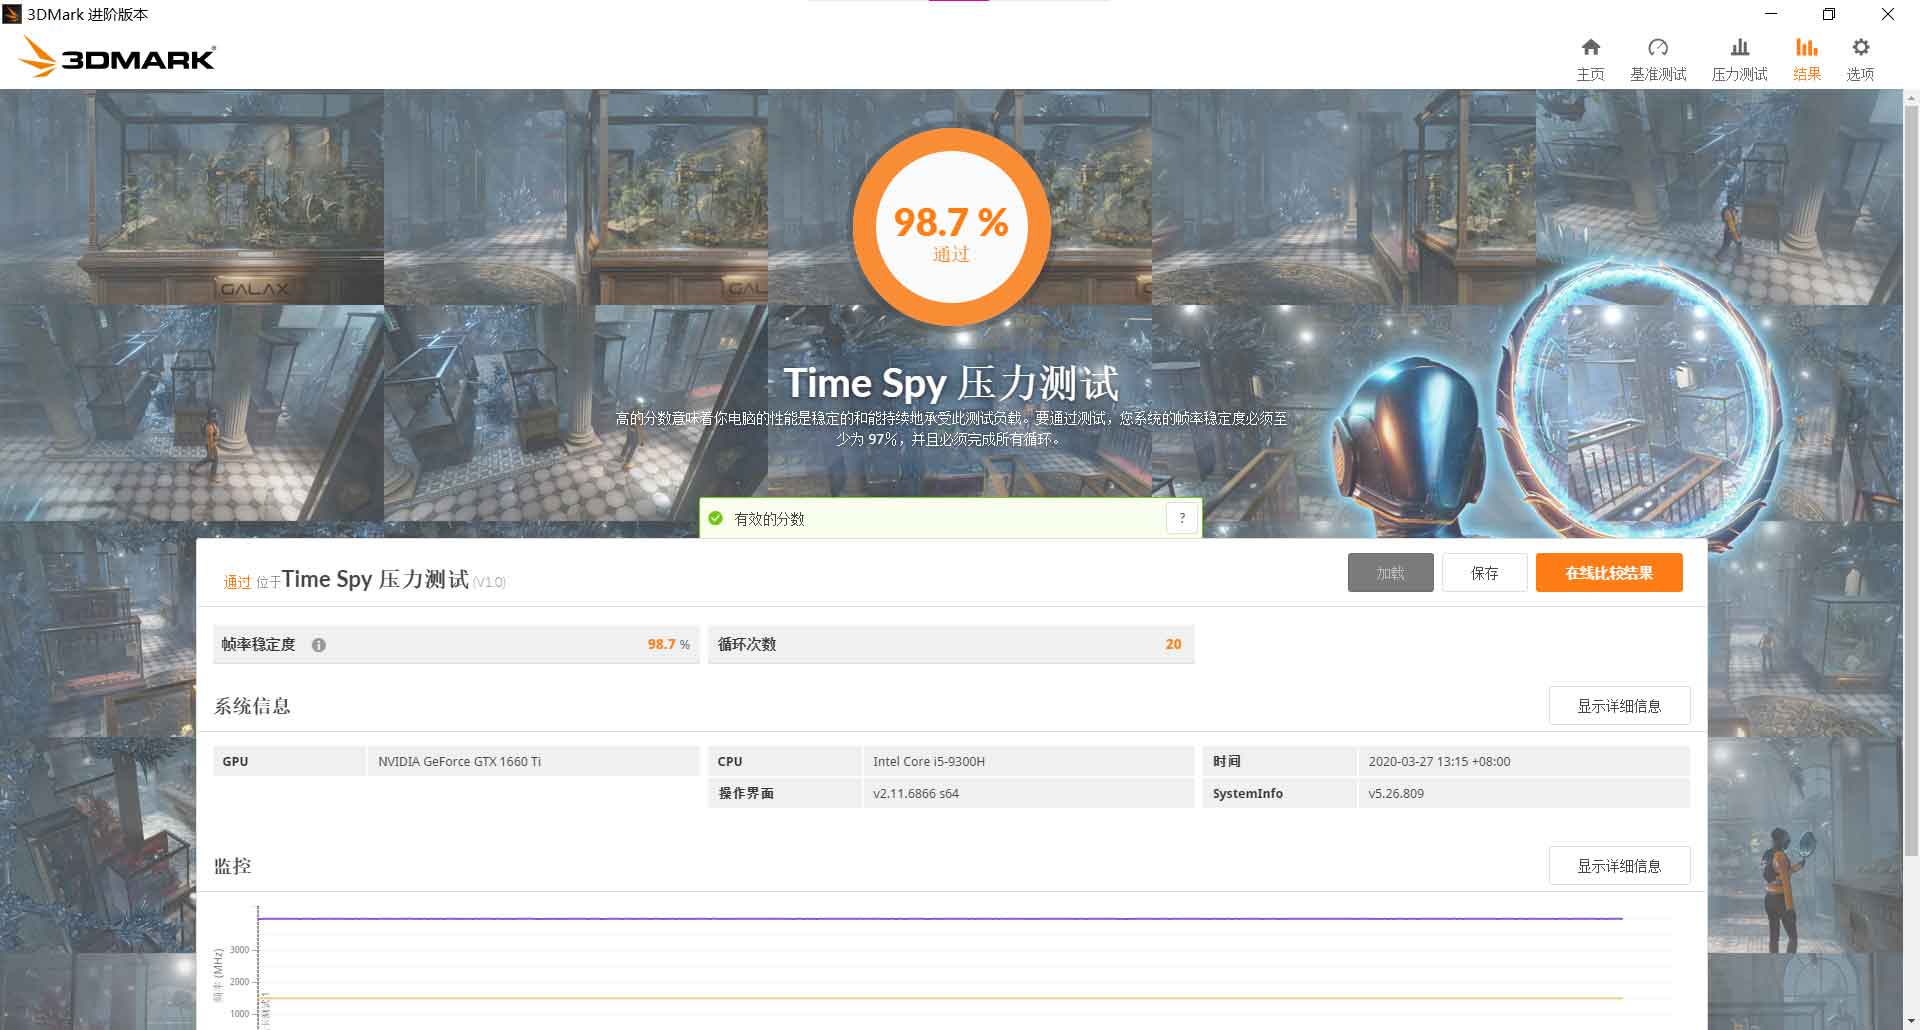Click the purple line in monitoring graph
This screenshot has width=1920, height=1030.
pyautogui.click(x=940, y=918)
